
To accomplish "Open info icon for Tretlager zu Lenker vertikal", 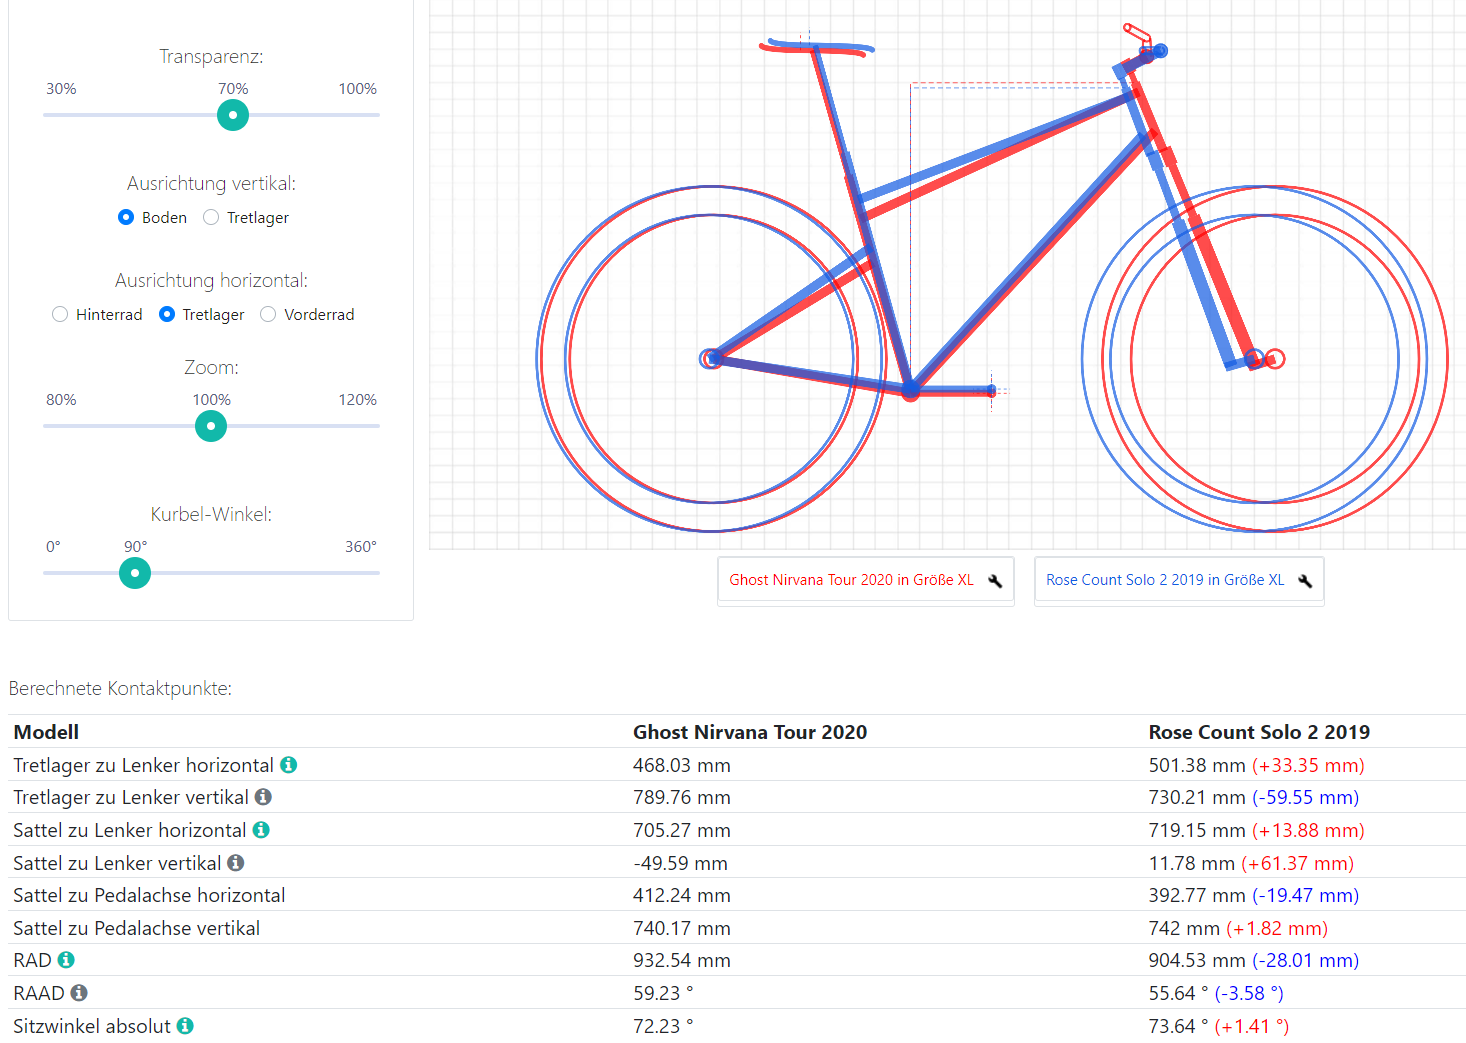I will point(263,797).
